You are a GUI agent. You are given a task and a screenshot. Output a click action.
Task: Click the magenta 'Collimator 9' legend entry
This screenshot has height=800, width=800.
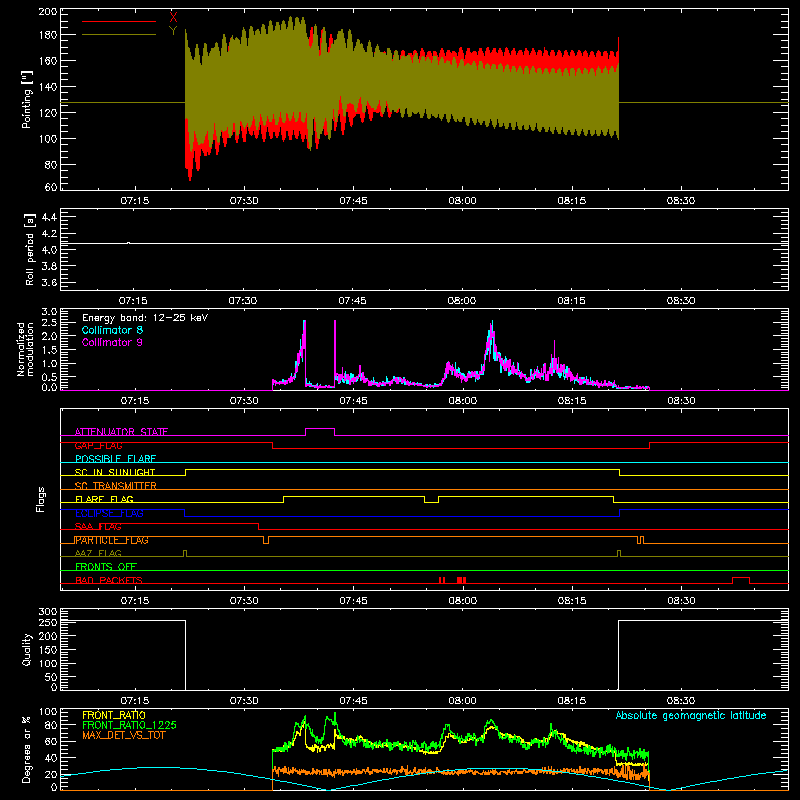tap(112, 342)
